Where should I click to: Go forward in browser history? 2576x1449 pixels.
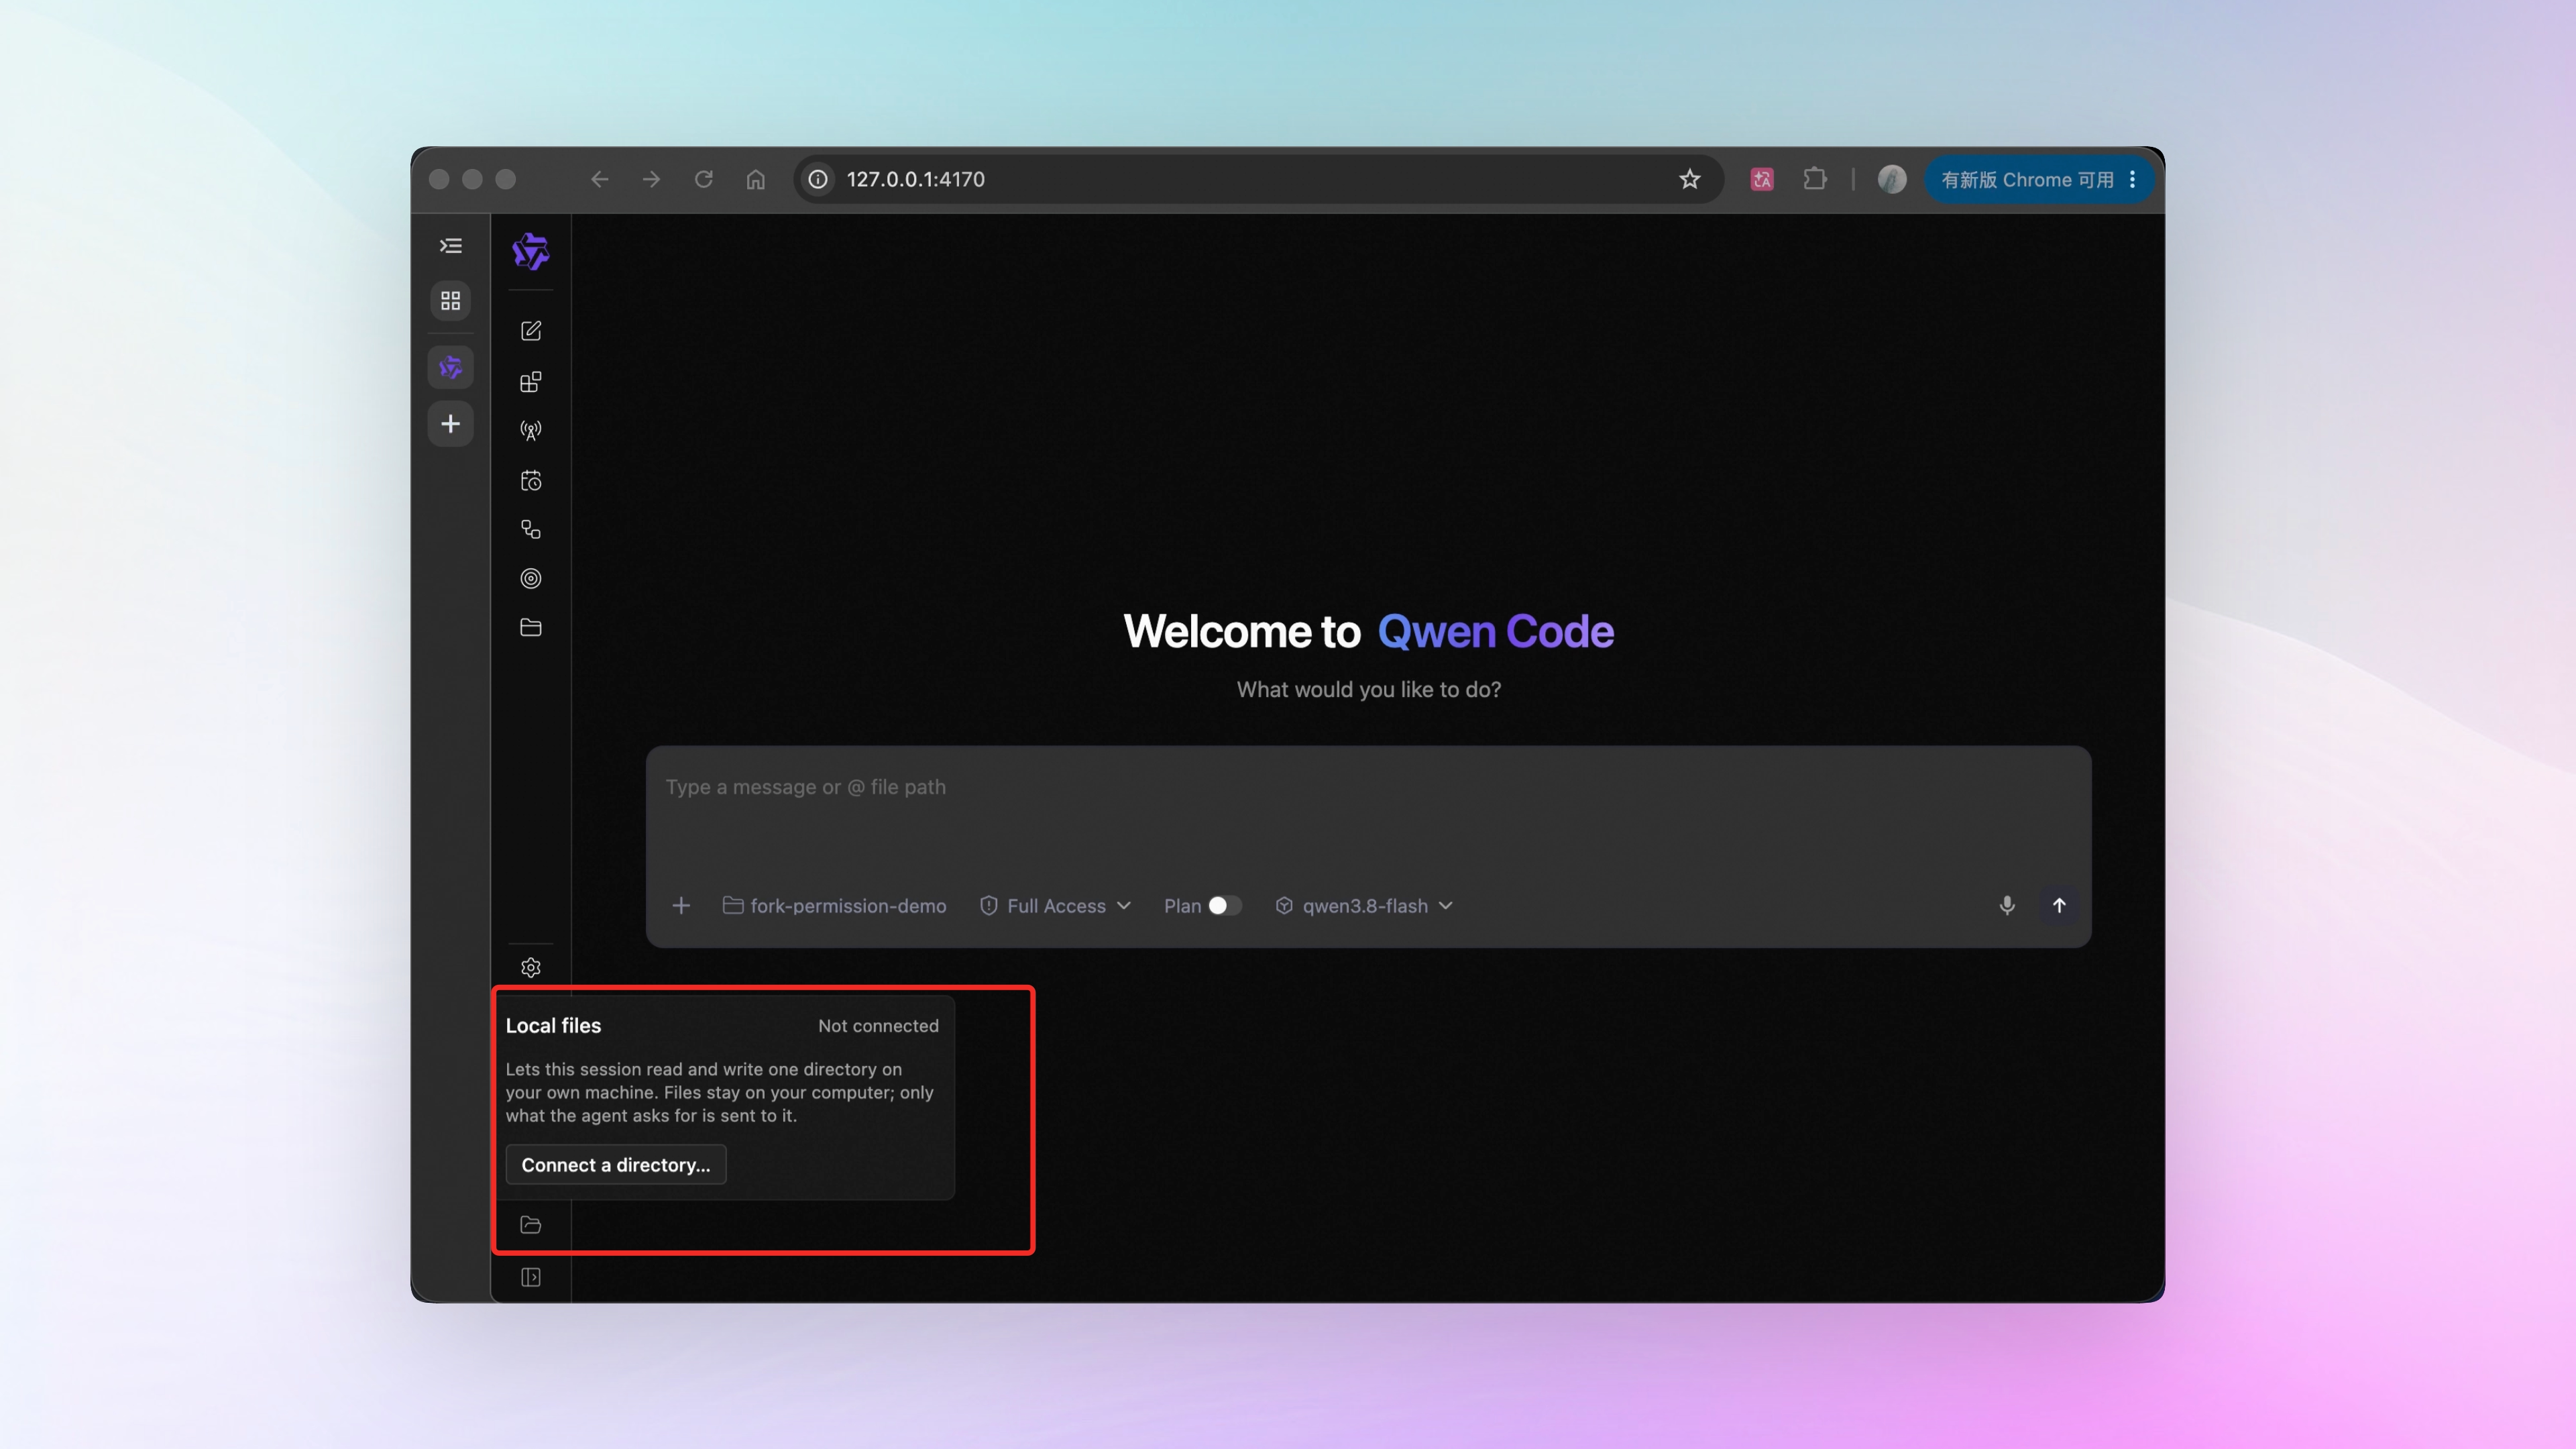click(651, 180)
